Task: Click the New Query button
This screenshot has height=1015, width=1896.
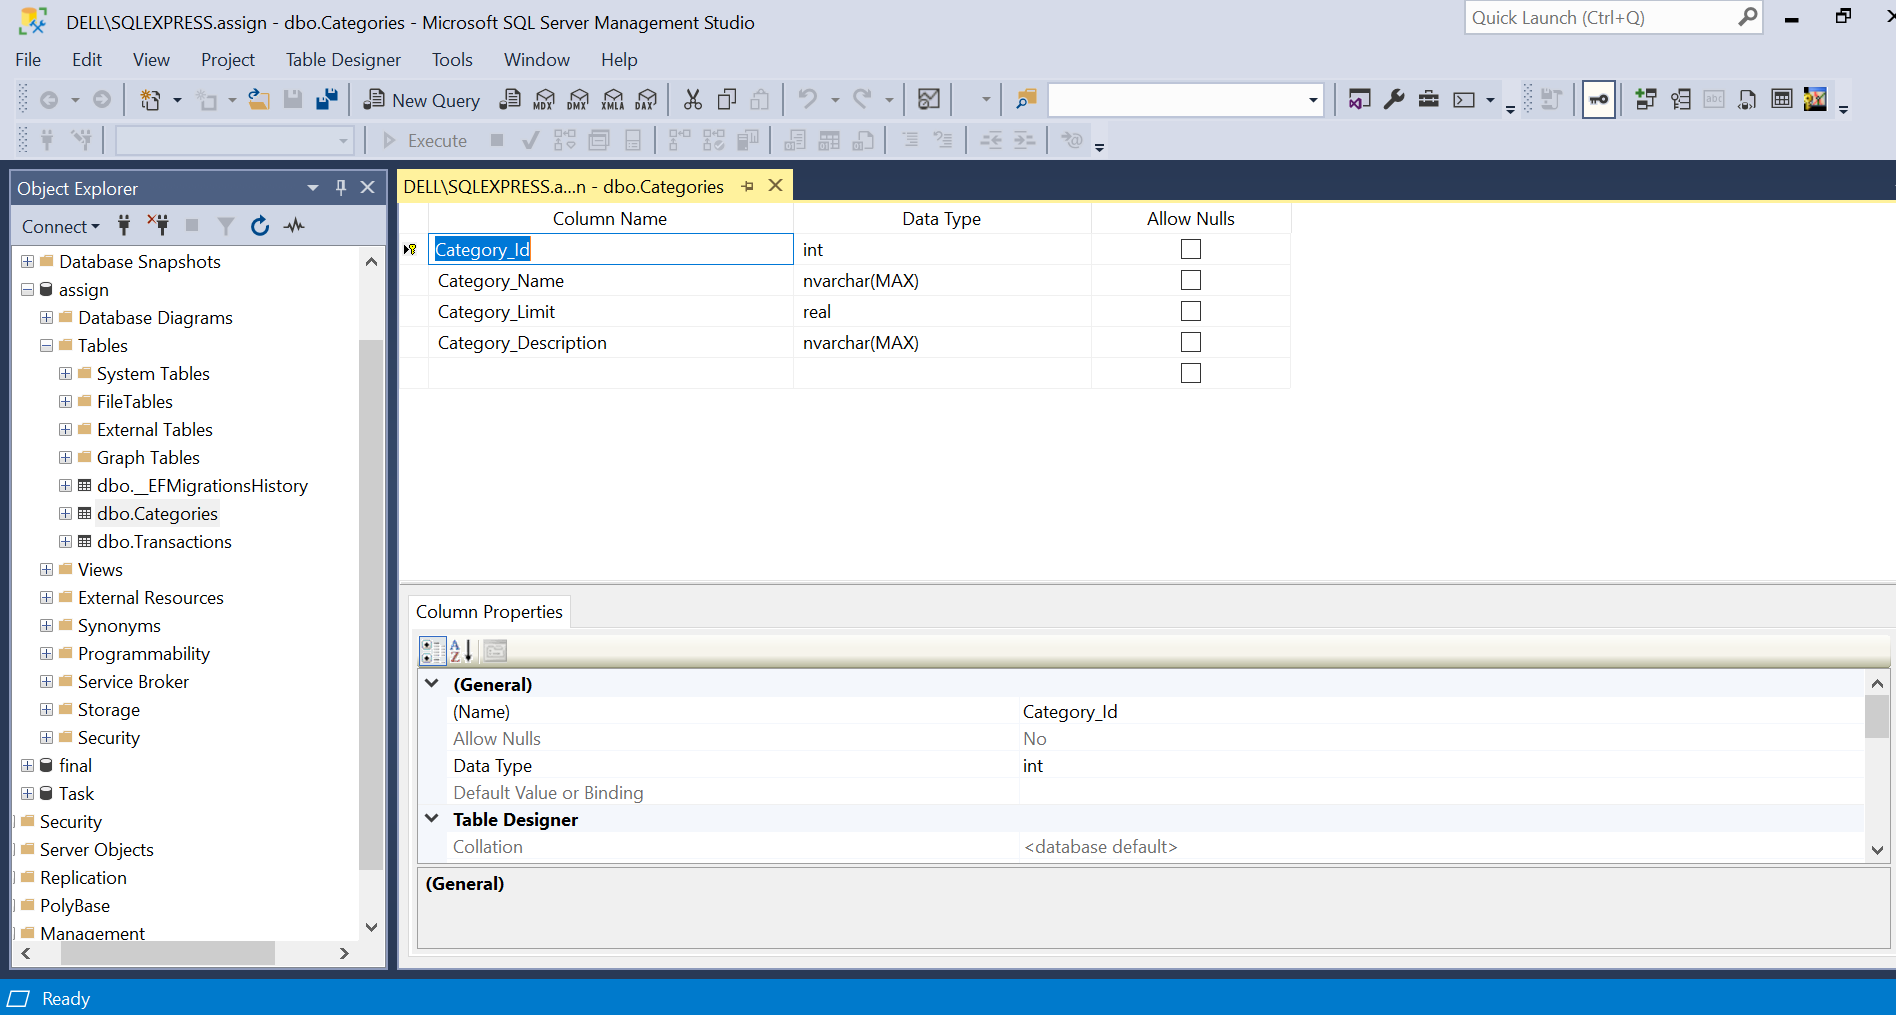Action: [421, 100]
